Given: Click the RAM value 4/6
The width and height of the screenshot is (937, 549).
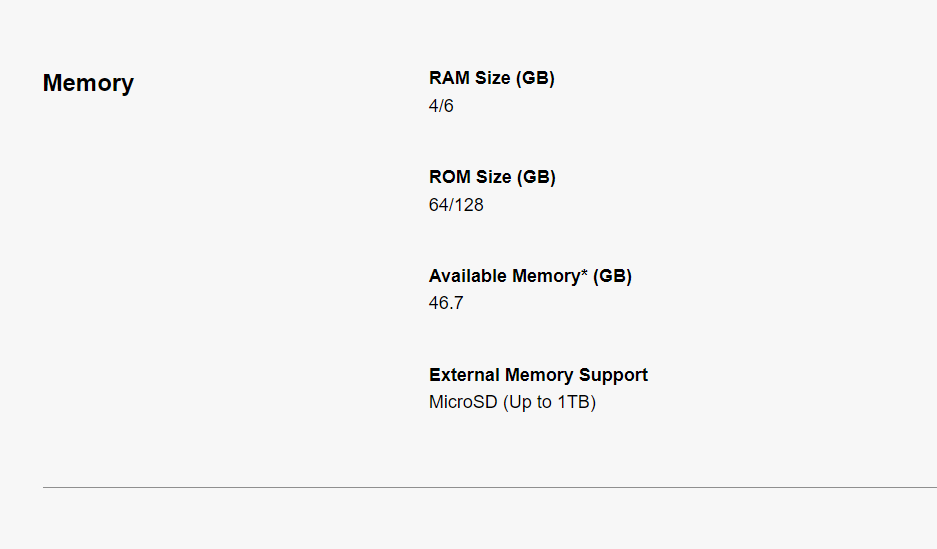Looking at the screenshot, I should click(x=441, y=105).
